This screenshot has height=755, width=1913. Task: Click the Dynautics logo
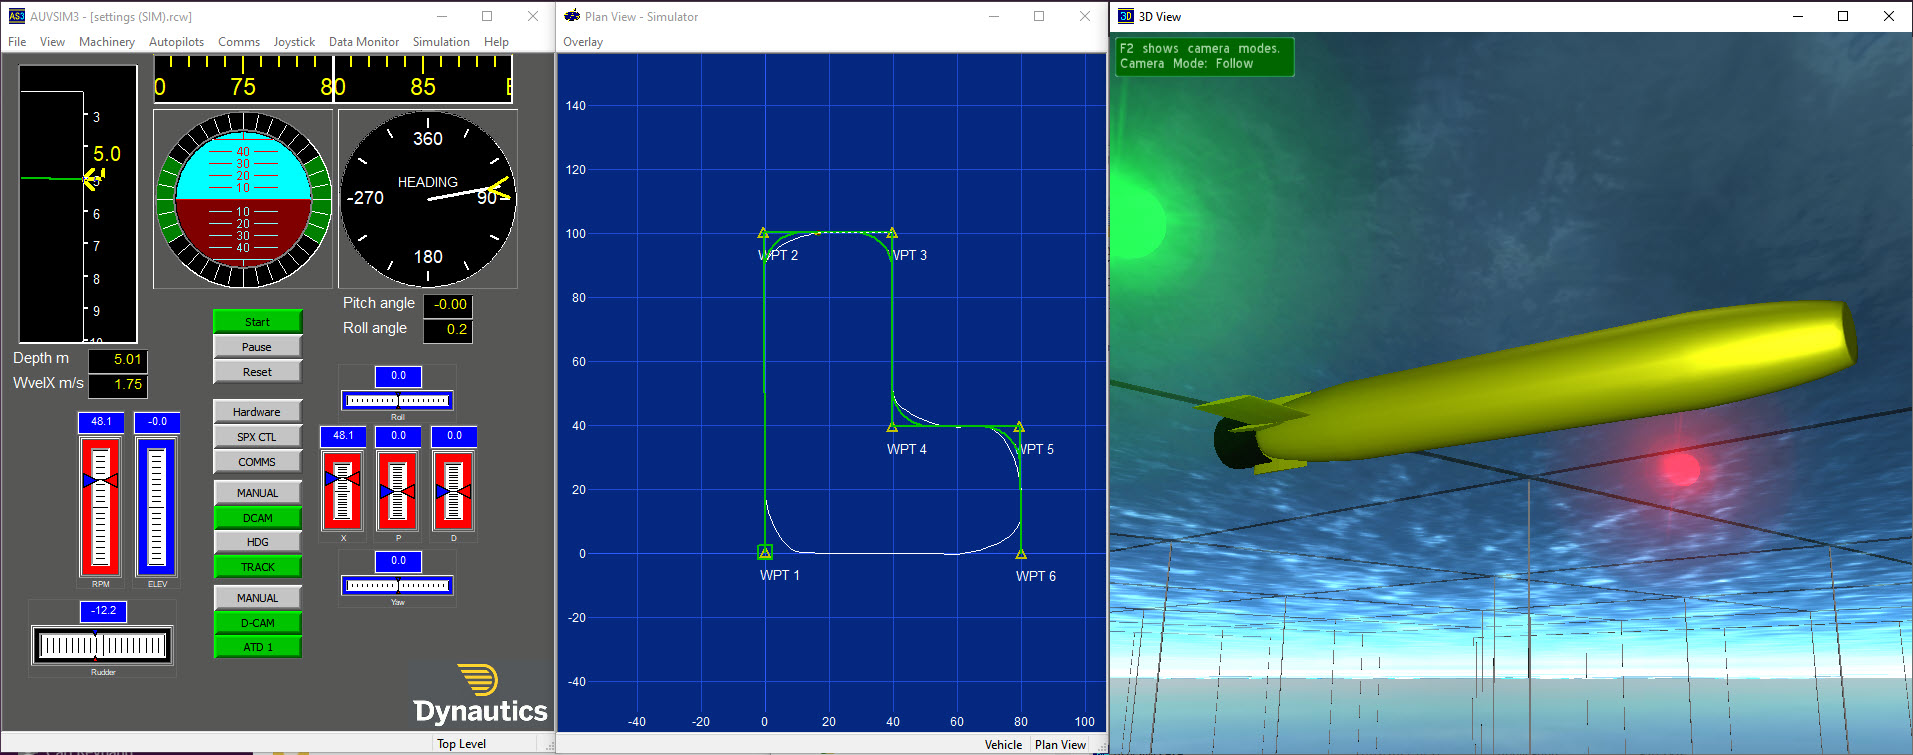tap(481, 695)
